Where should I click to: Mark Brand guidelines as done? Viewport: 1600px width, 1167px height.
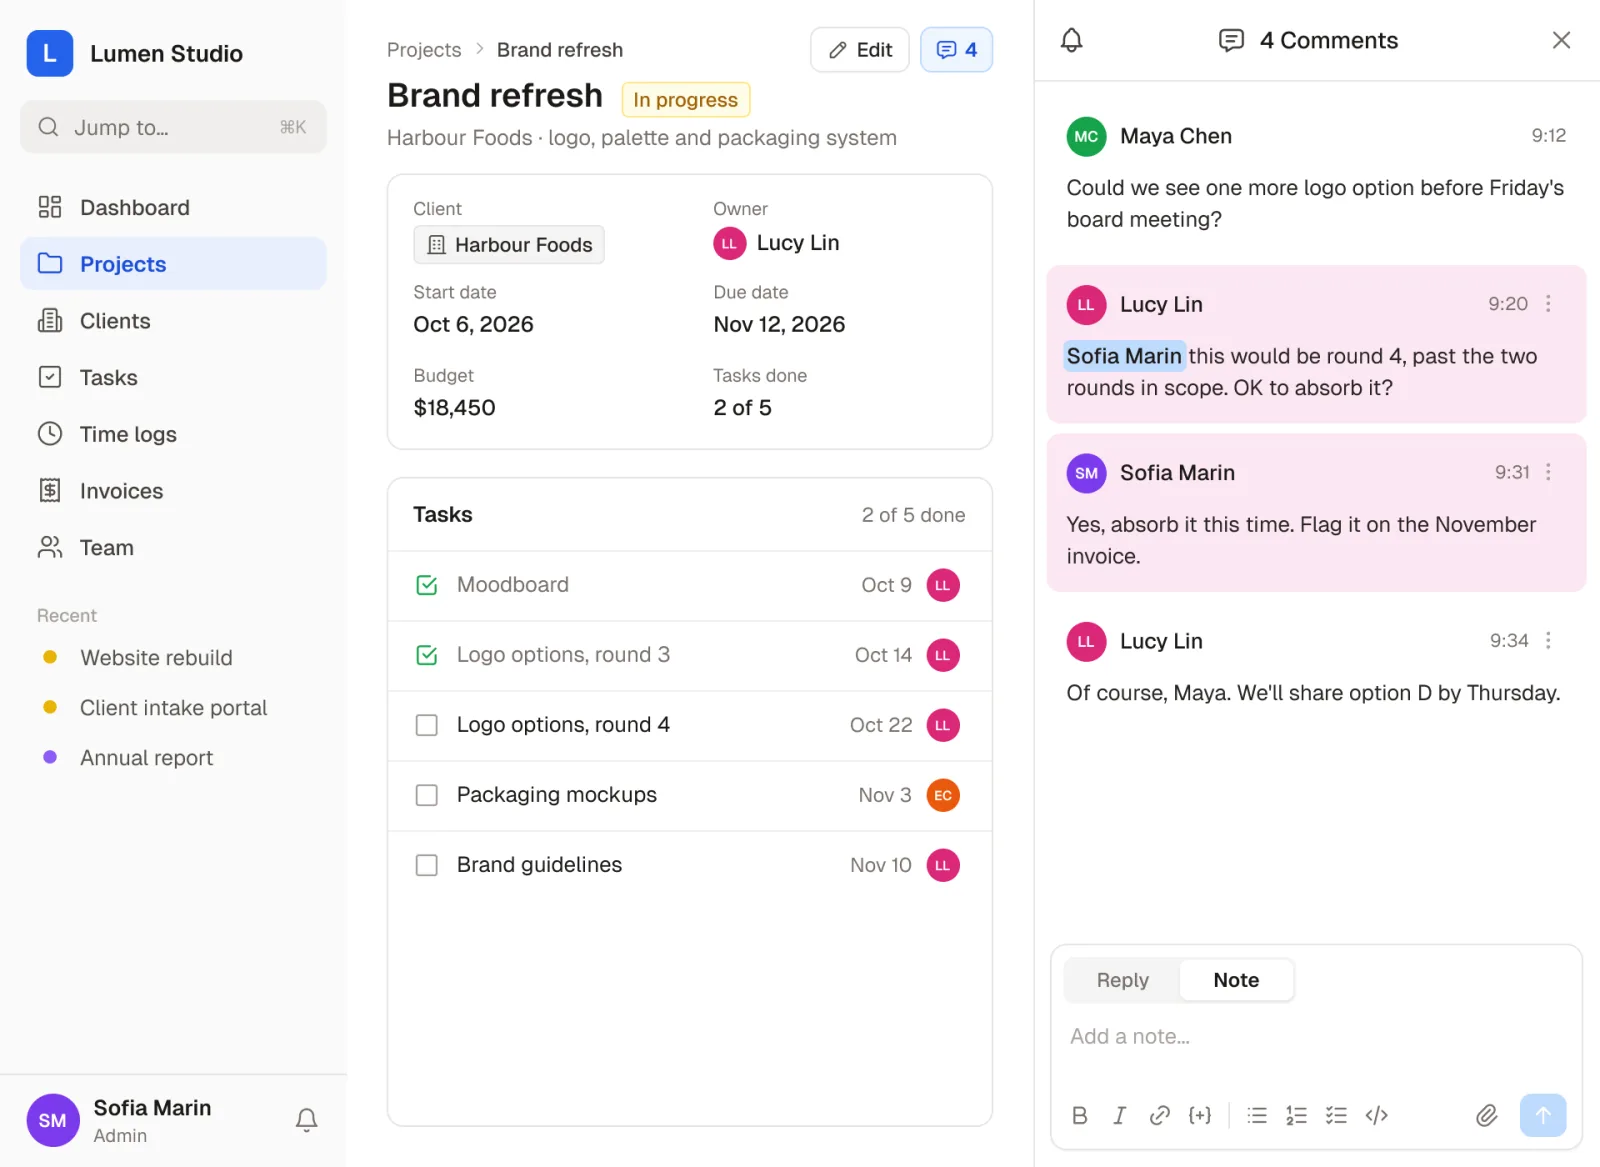click(x=427, y=865)
